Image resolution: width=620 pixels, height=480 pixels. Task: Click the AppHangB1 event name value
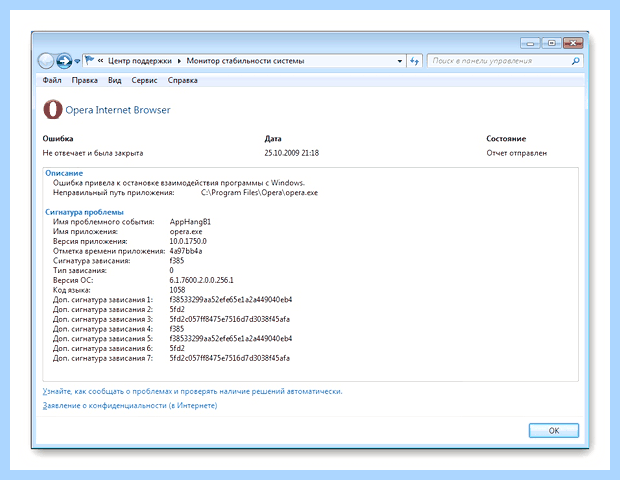click(x=190, y=222)
